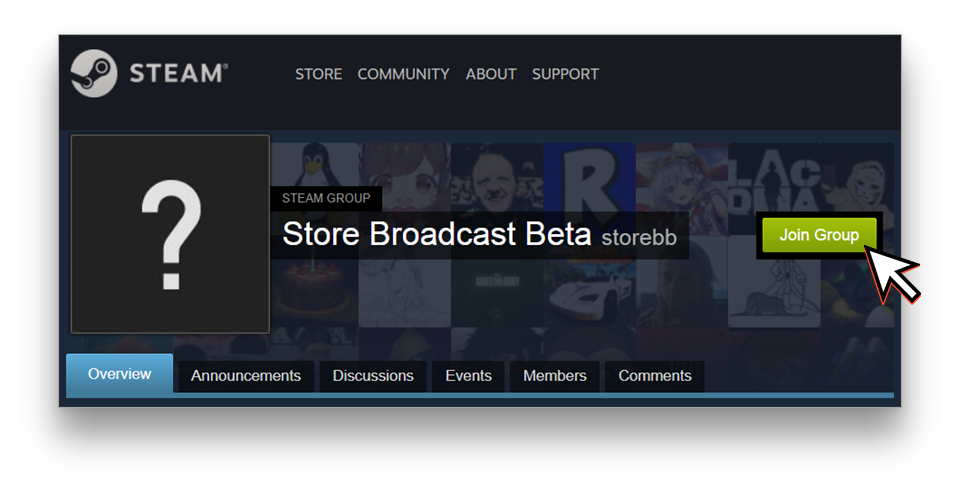Switch to the Announcements tab
Screen dimensions: 960x490
[246, 376]
